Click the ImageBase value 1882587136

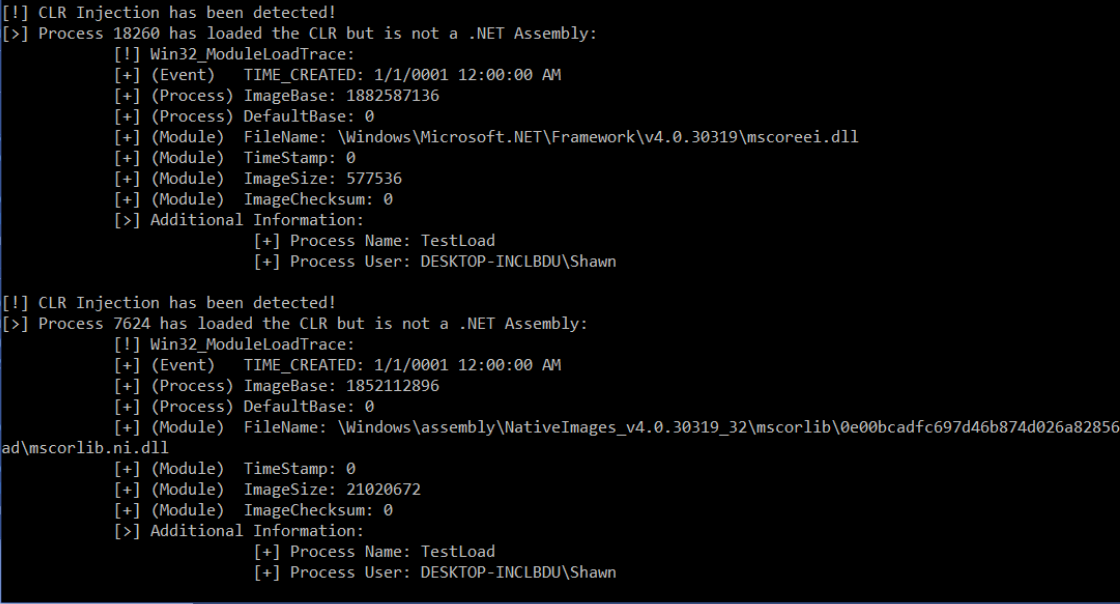[x=393, y=96]
